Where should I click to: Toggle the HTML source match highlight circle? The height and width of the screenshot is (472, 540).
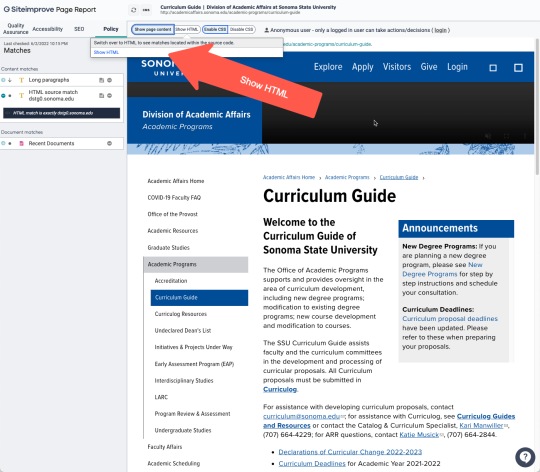[x=3, y=95]
